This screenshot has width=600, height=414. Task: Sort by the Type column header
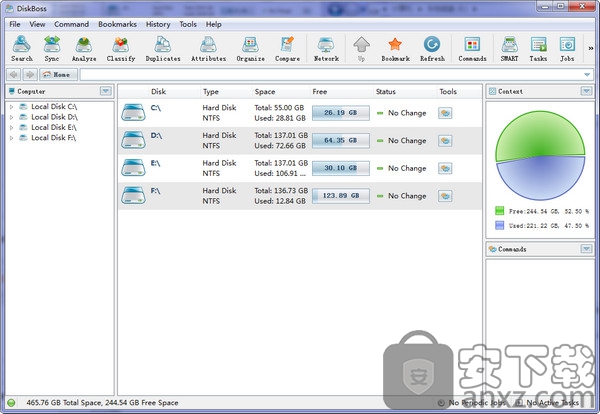(211, 91)
